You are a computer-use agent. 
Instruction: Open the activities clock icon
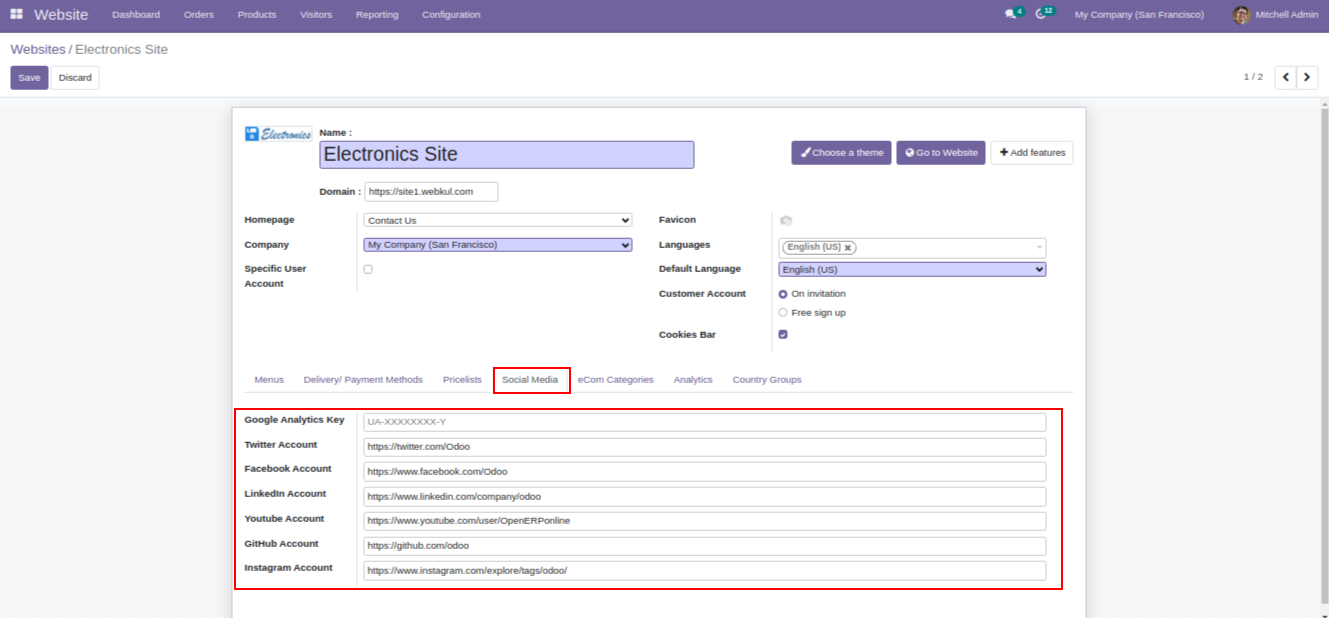(1041, 14)
